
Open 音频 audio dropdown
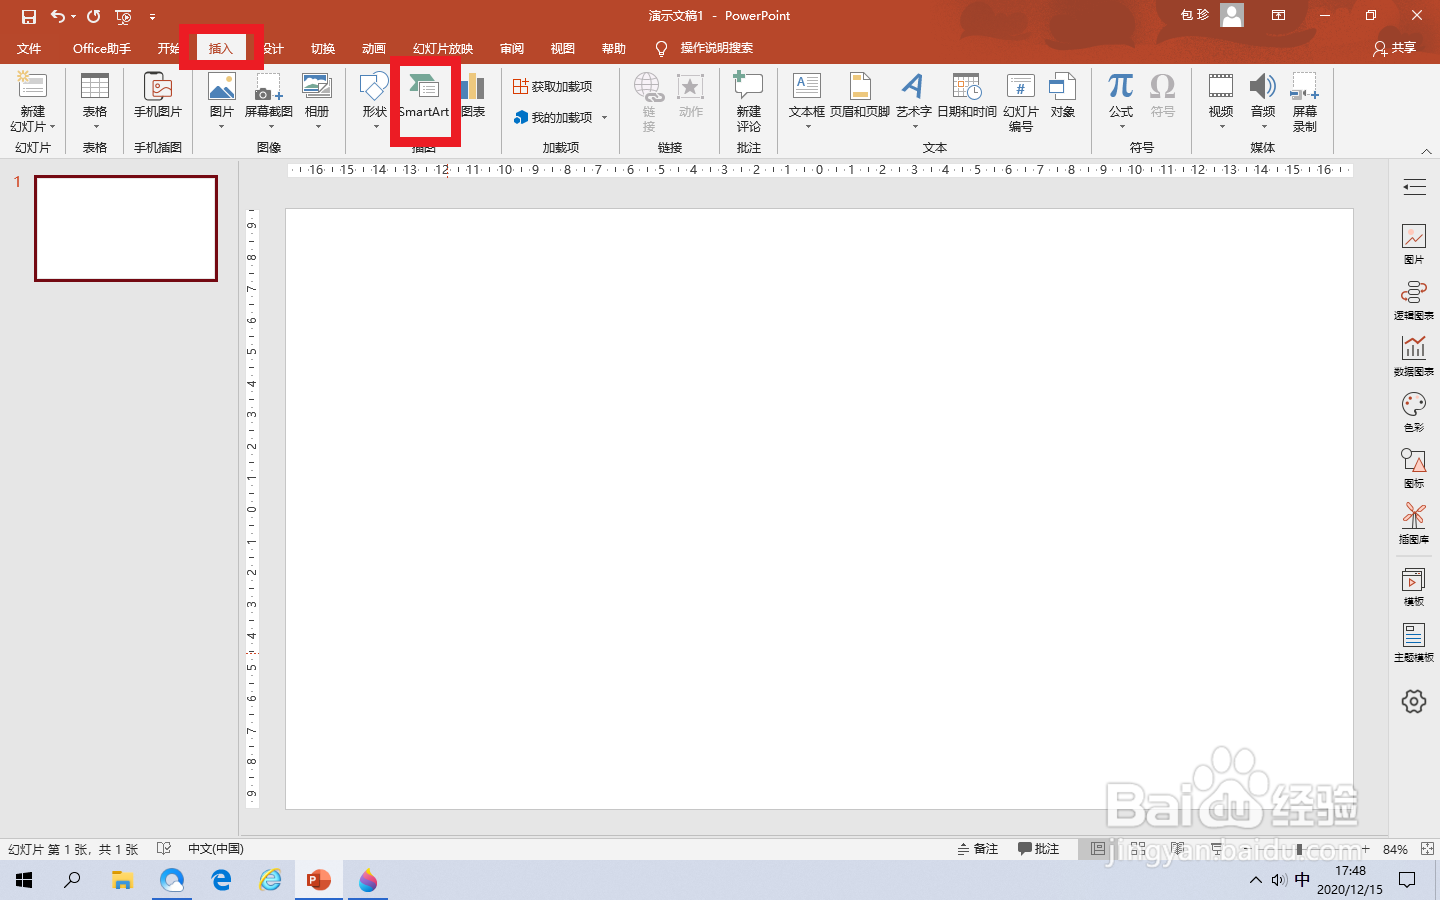(1263, 127)
